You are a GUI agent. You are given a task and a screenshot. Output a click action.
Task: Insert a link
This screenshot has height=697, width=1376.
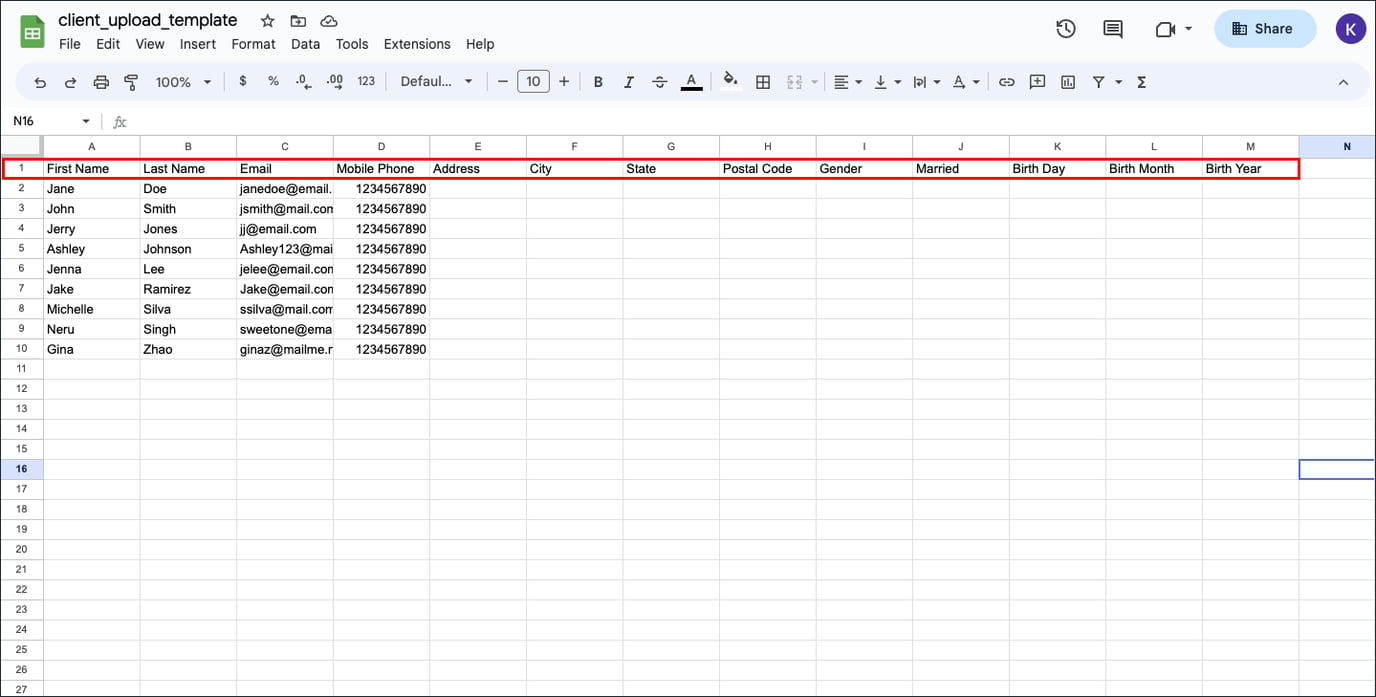click(x=1006, y=82)
